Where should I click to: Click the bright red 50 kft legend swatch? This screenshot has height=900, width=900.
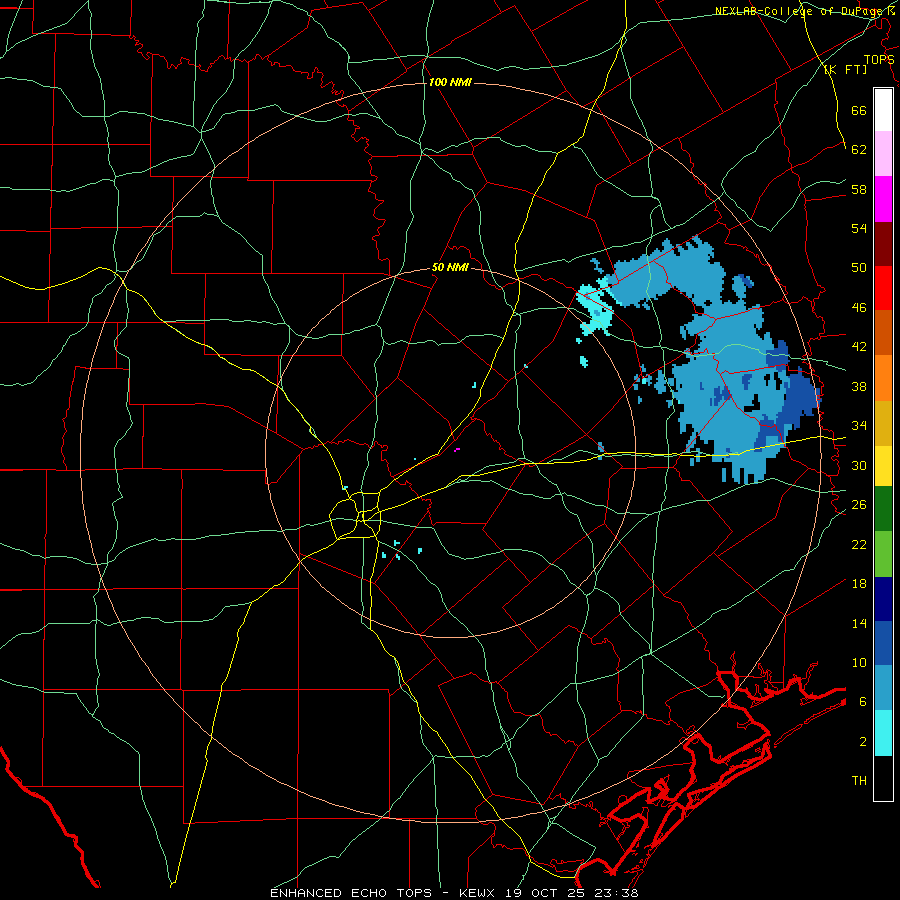[883, 288]
